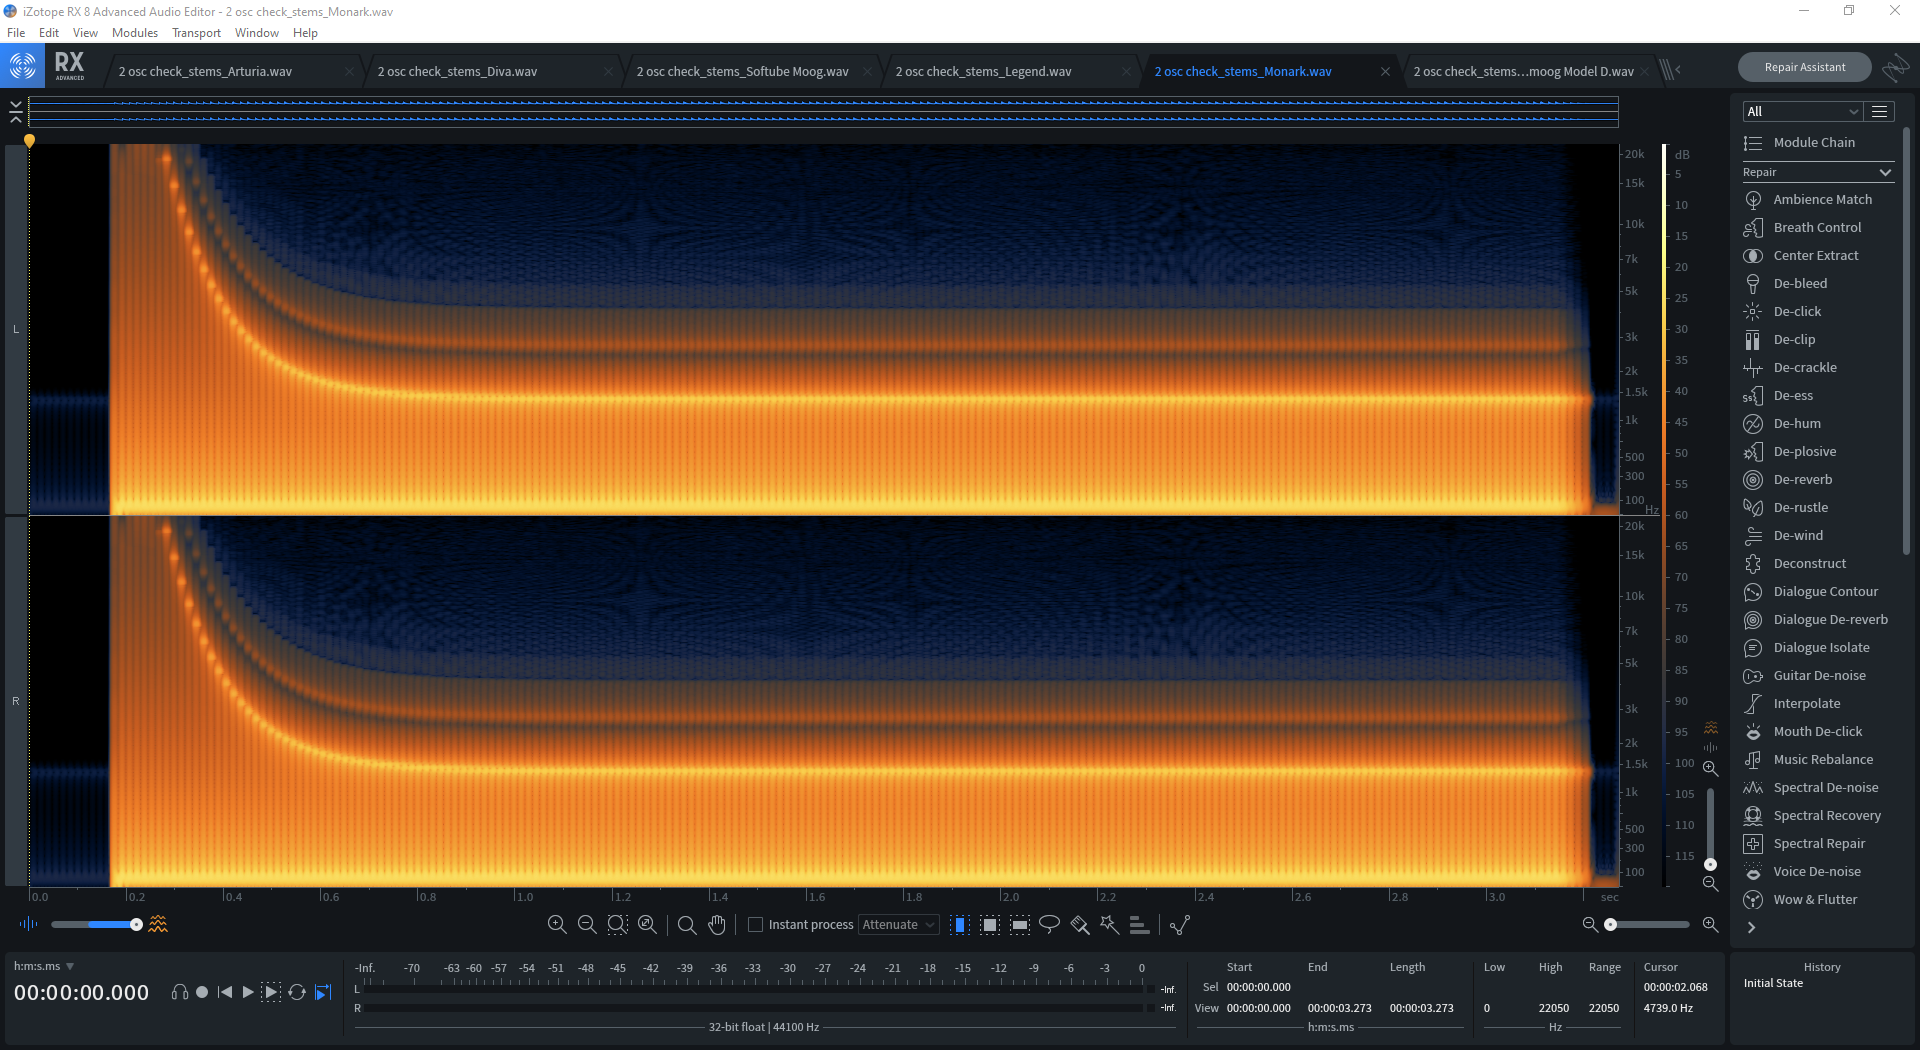Switch to the 2 osc check_stems_Legend.wav tab
The width and height of the screenshot is (1920, 1050).
(x=1014, y=71)
